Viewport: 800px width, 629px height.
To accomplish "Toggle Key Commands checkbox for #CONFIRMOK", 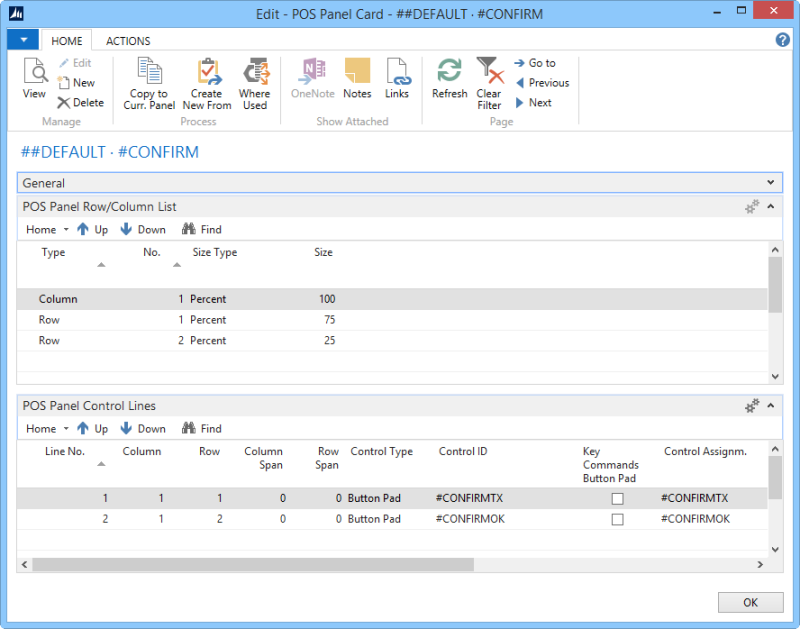I will point(617,519).
